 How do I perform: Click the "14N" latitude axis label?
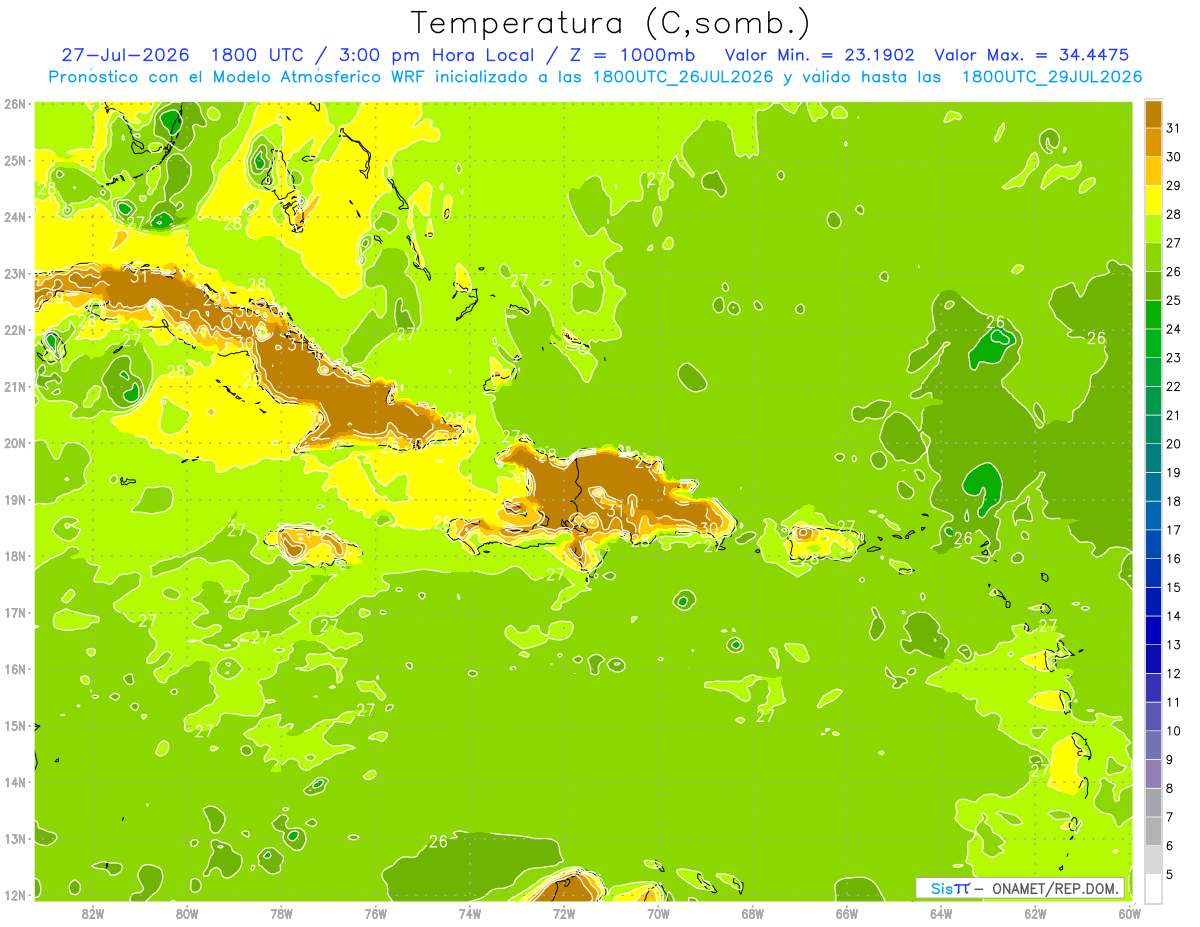coord(15,782)
